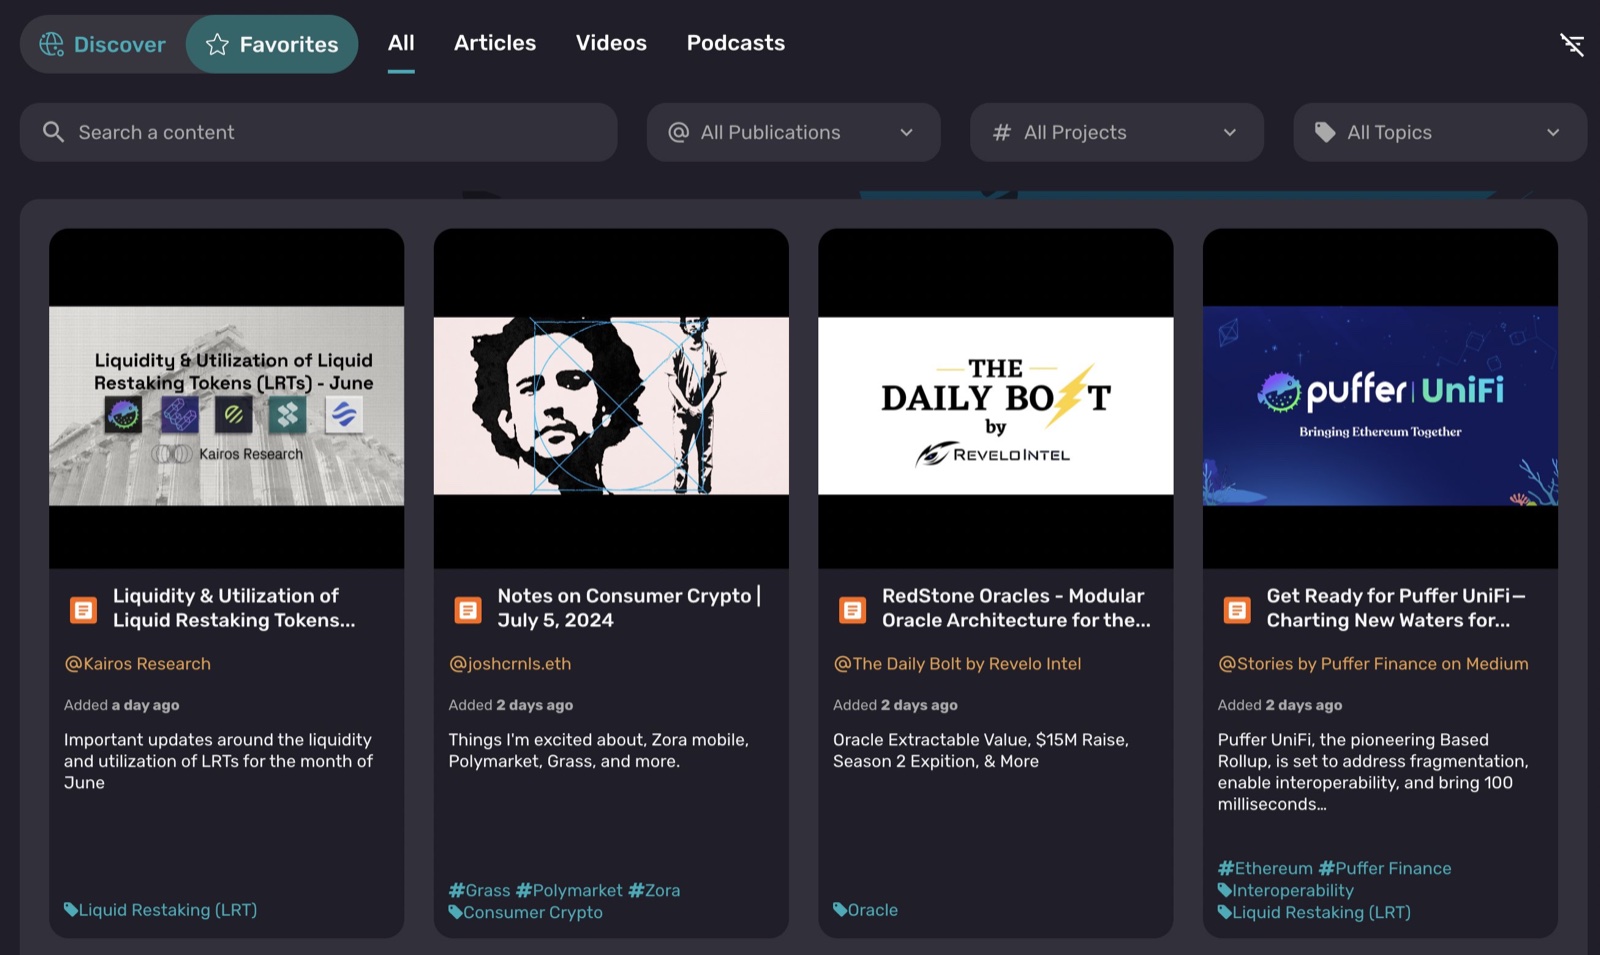1600x955 pixels.
Task: Click the description starting 'Puffer UniFi, the pioneering'
Action: tap(1373, 772)
